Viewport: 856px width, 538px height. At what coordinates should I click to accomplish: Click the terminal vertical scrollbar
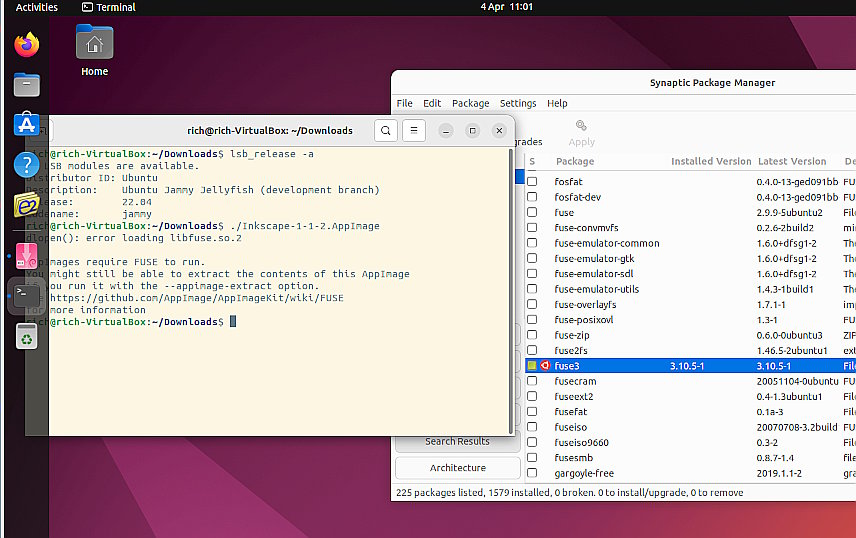(x=510, y=291)
